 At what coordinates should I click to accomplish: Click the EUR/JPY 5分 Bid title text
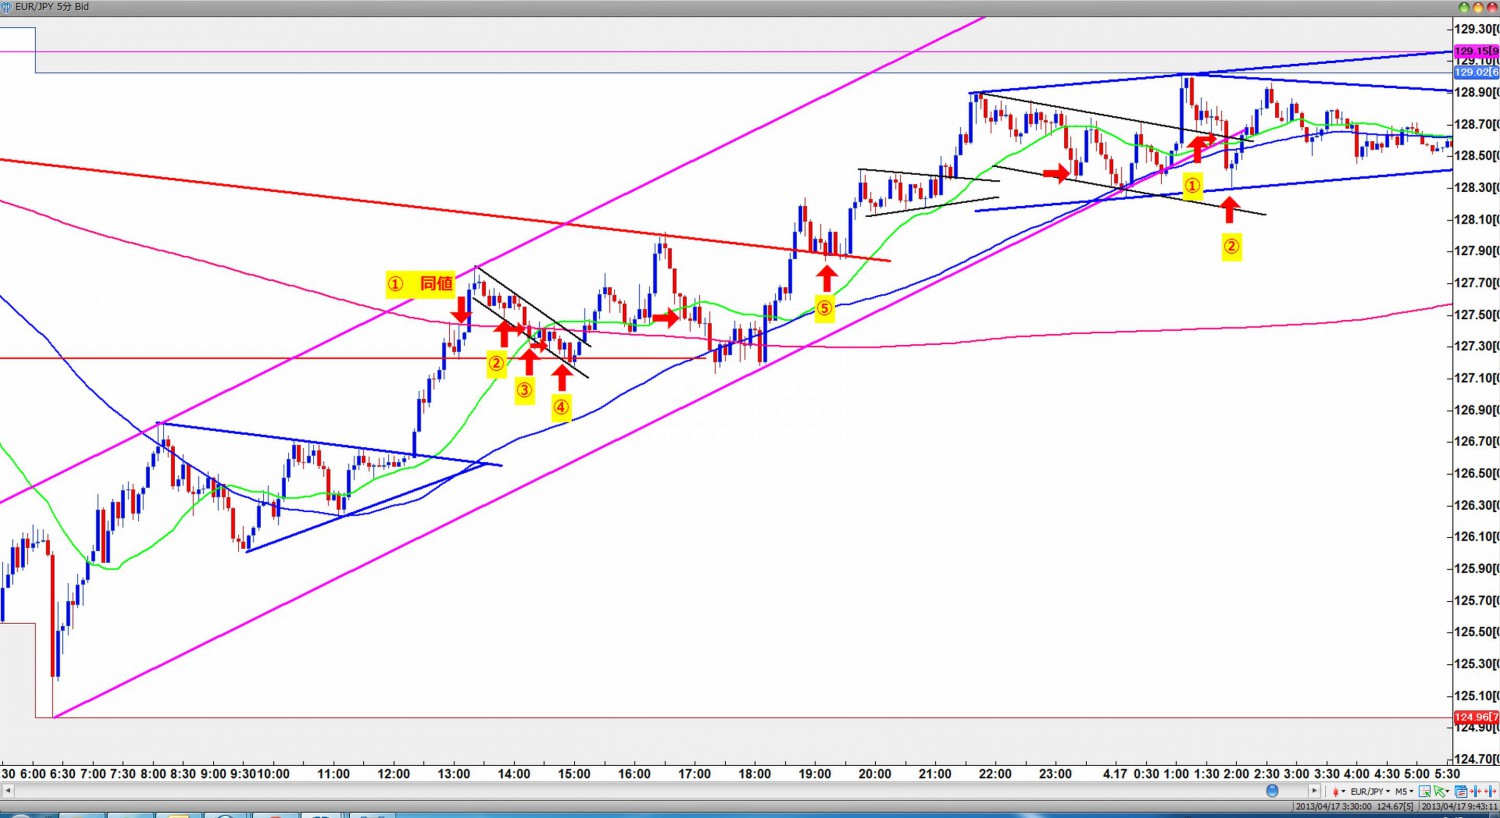pyautogui.click(x=52, y=7)
